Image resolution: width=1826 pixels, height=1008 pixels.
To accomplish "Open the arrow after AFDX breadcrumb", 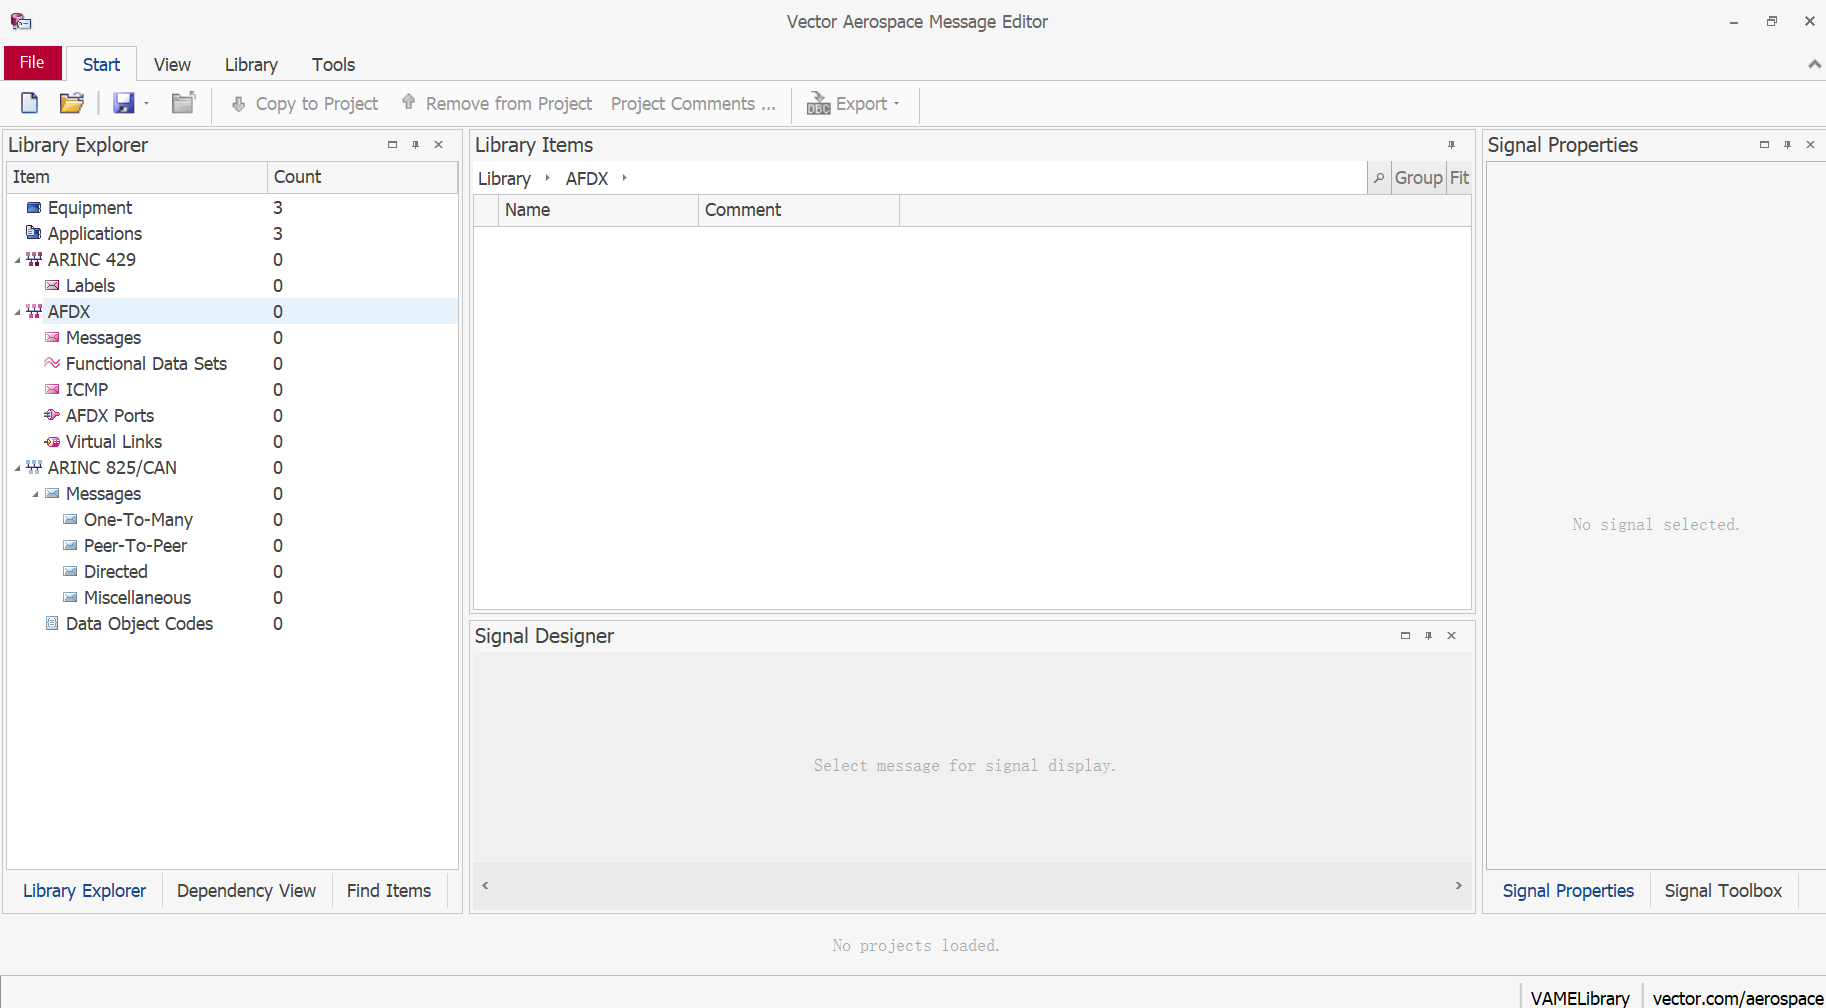I will click(625, 178).
